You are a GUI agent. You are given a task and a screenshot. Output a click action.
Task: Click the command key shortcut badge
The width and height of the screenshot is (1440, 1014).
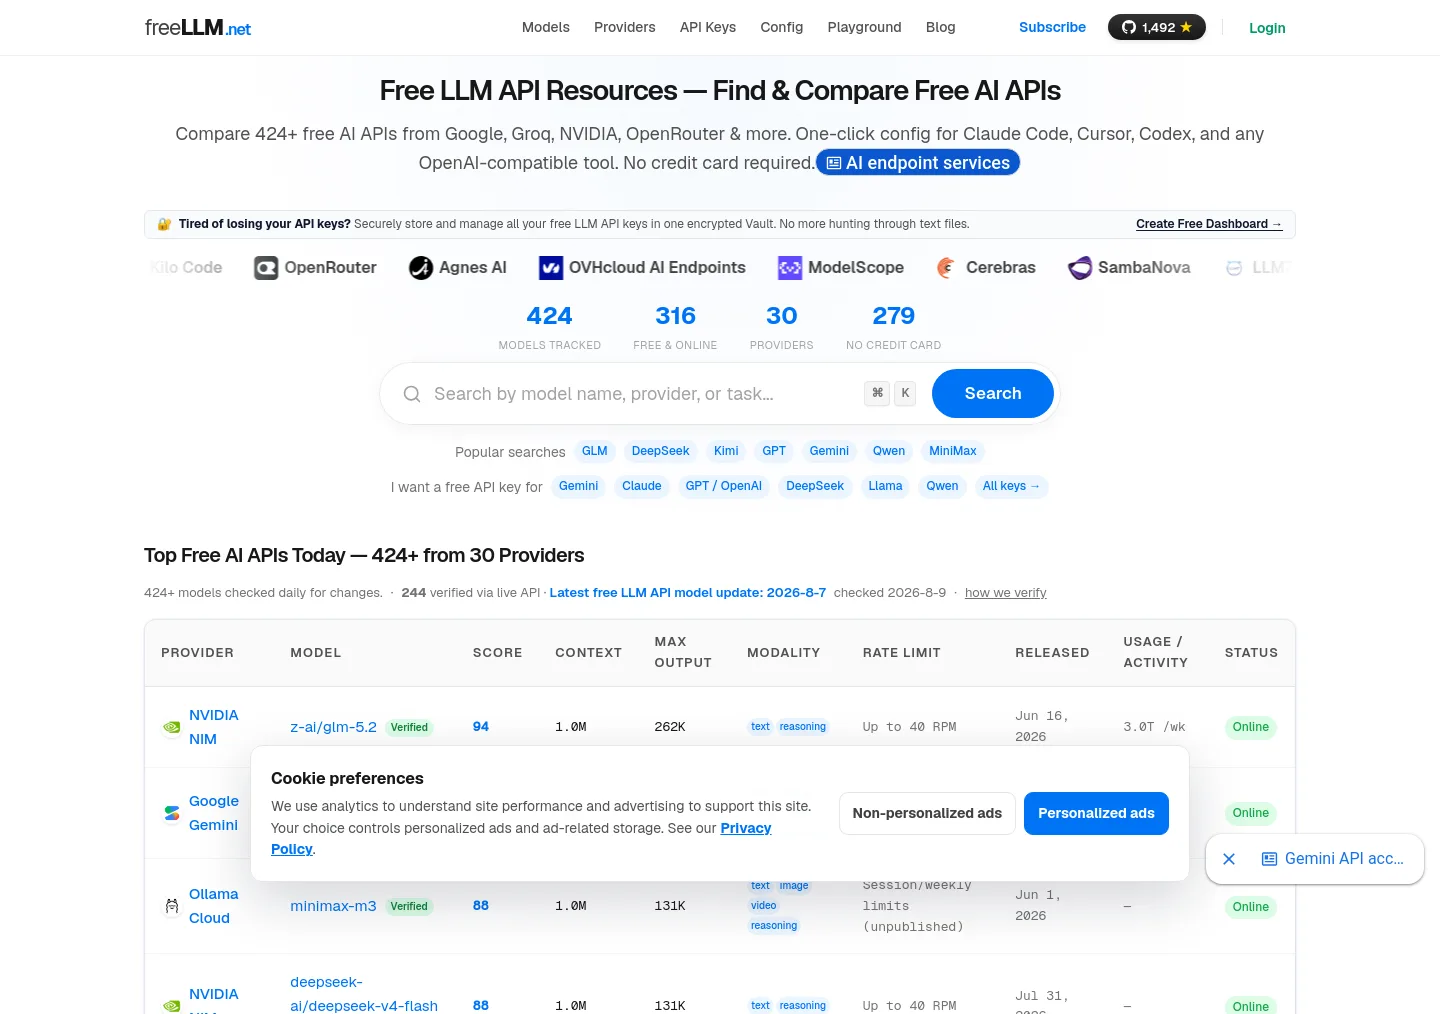877,393
